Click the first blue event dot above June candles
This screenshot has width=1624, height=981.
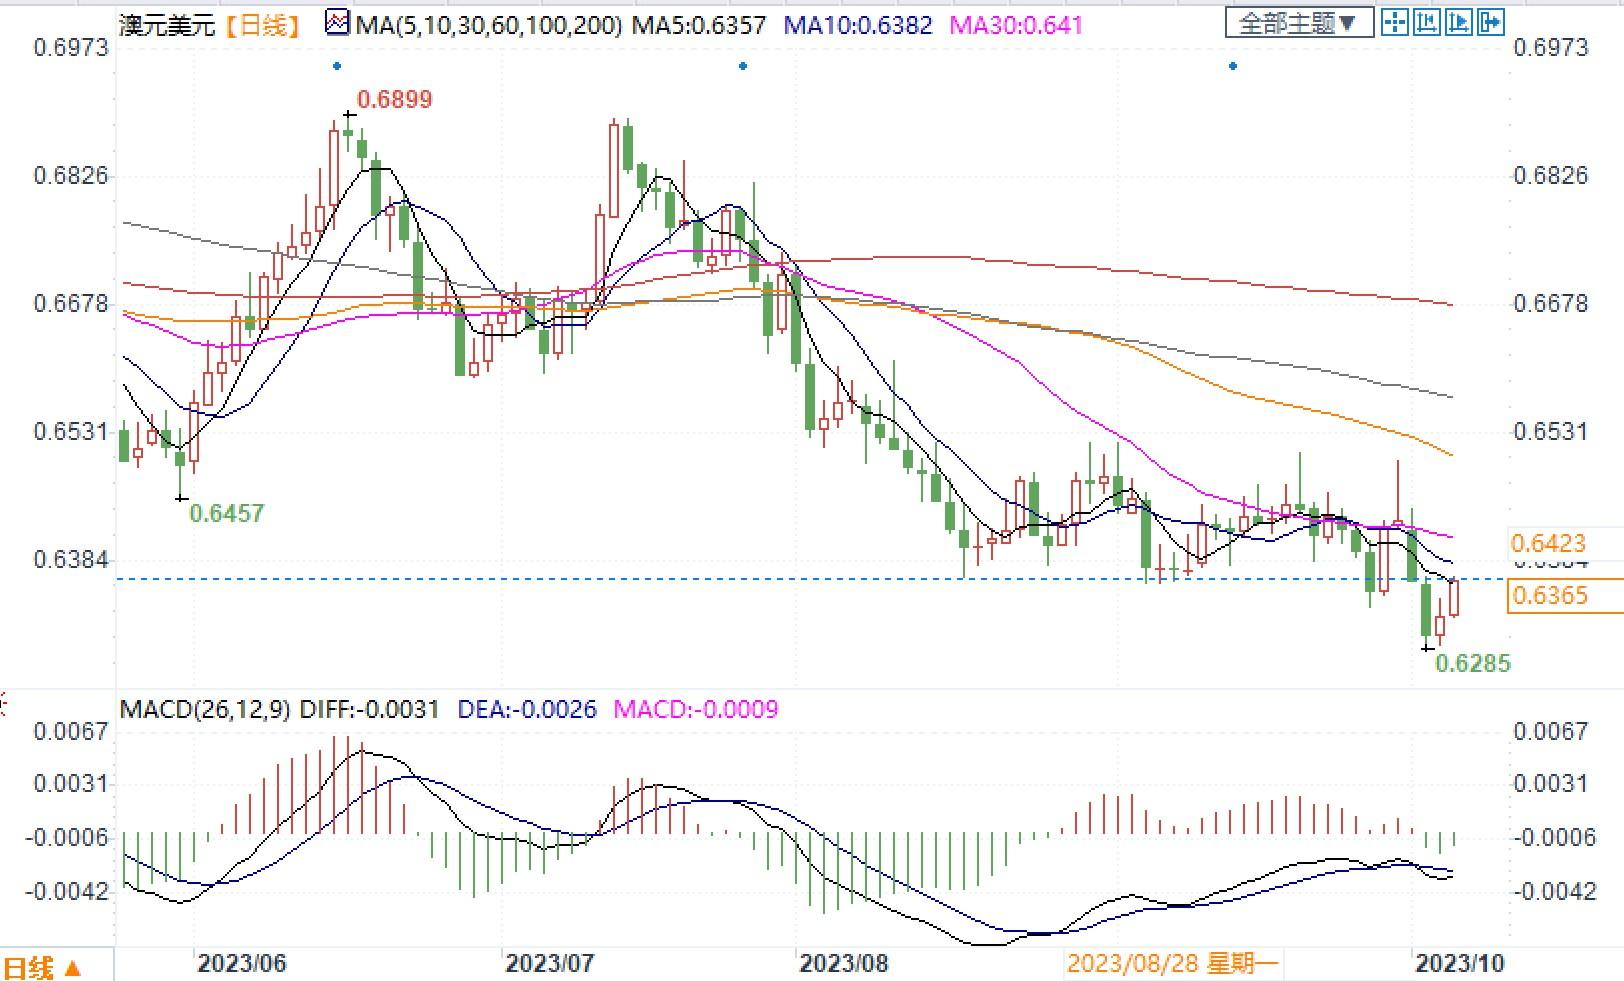pyautogui.click(x=337, y=66)
